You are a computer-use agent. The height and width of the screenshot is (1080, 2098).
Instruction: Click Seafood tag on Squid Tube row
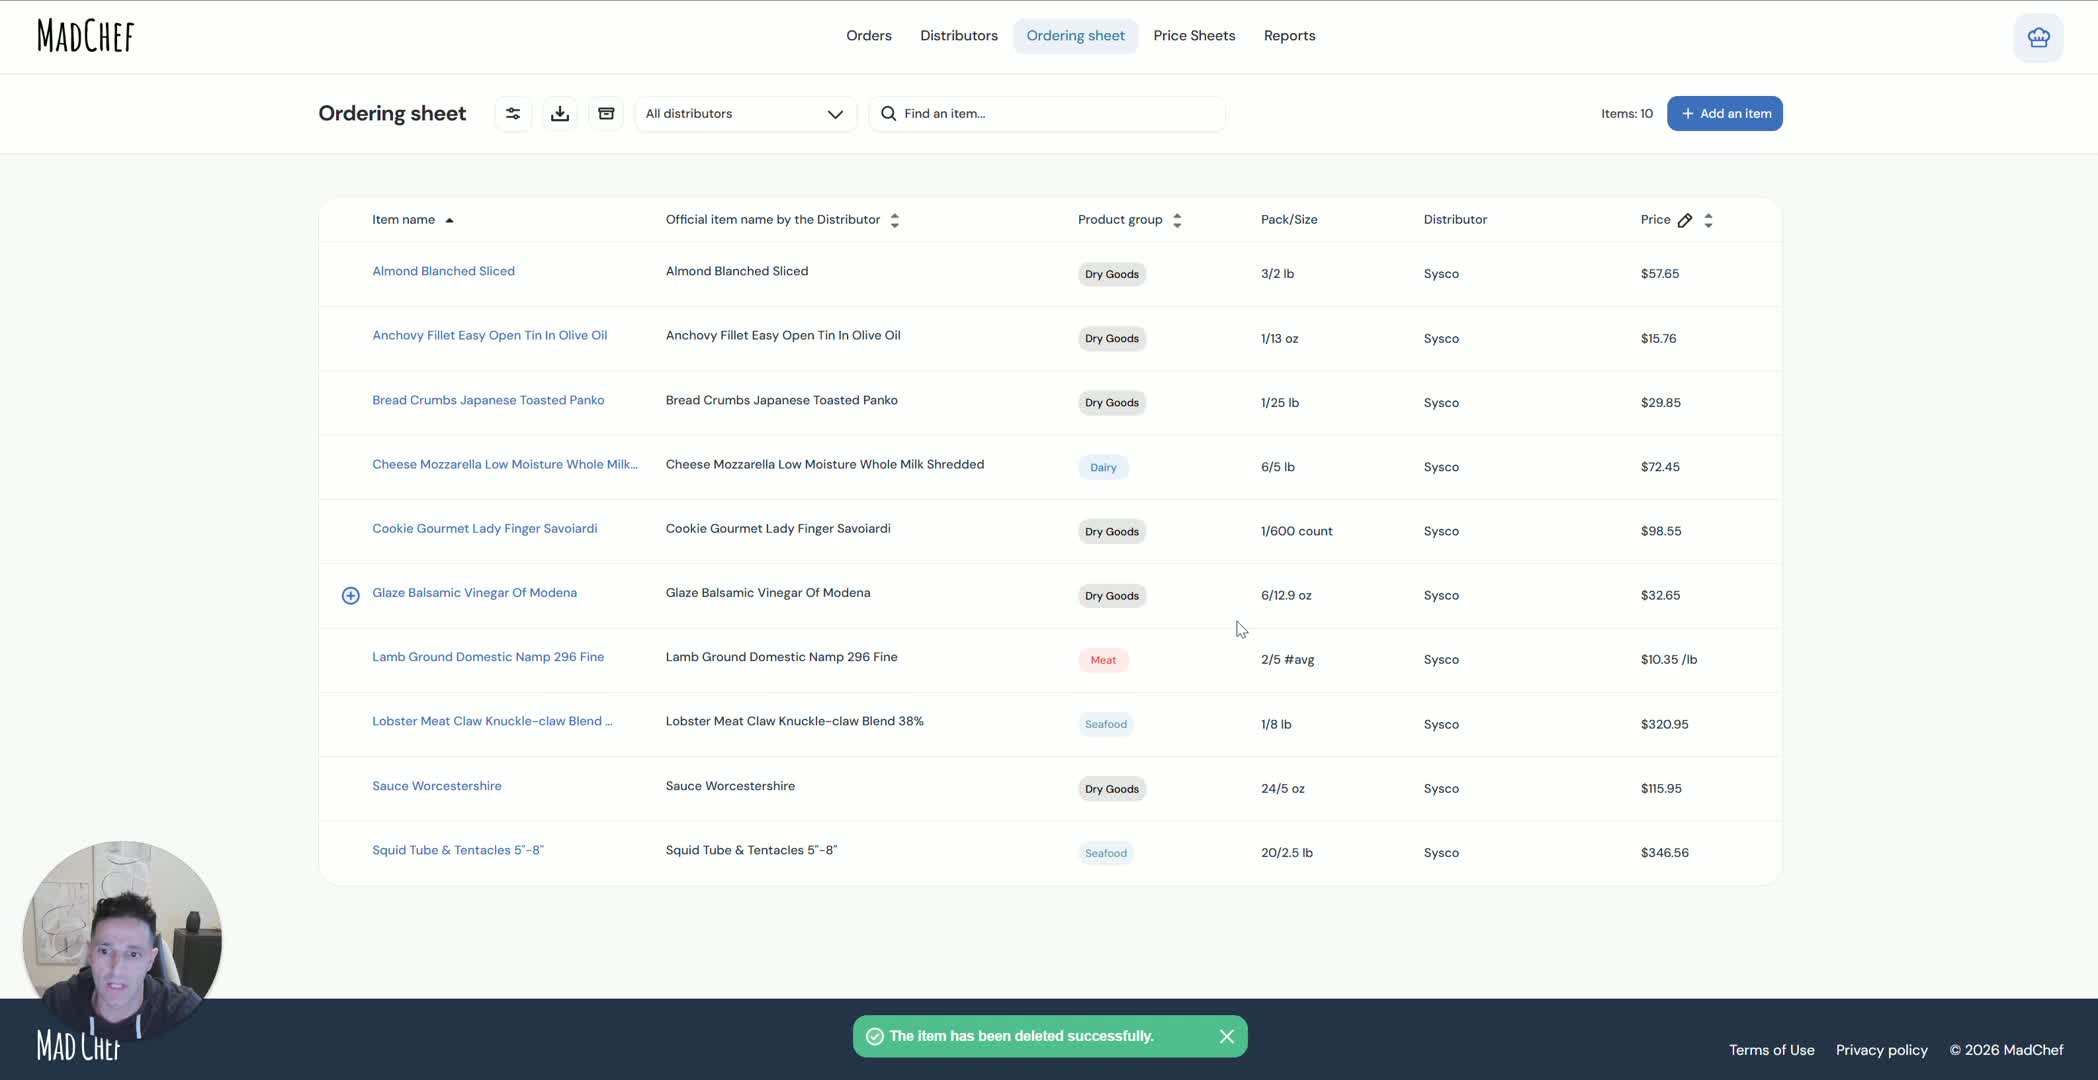pyautogui.click(x=1106, y=854)
